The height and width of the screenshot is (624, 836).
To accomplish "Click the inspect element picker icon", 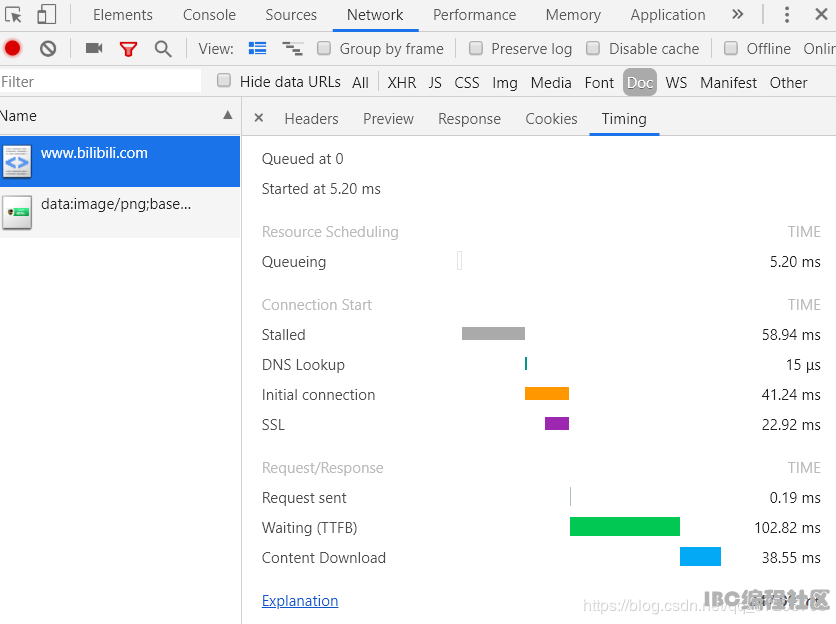I will pyautogui.click(x=13, y=15).
